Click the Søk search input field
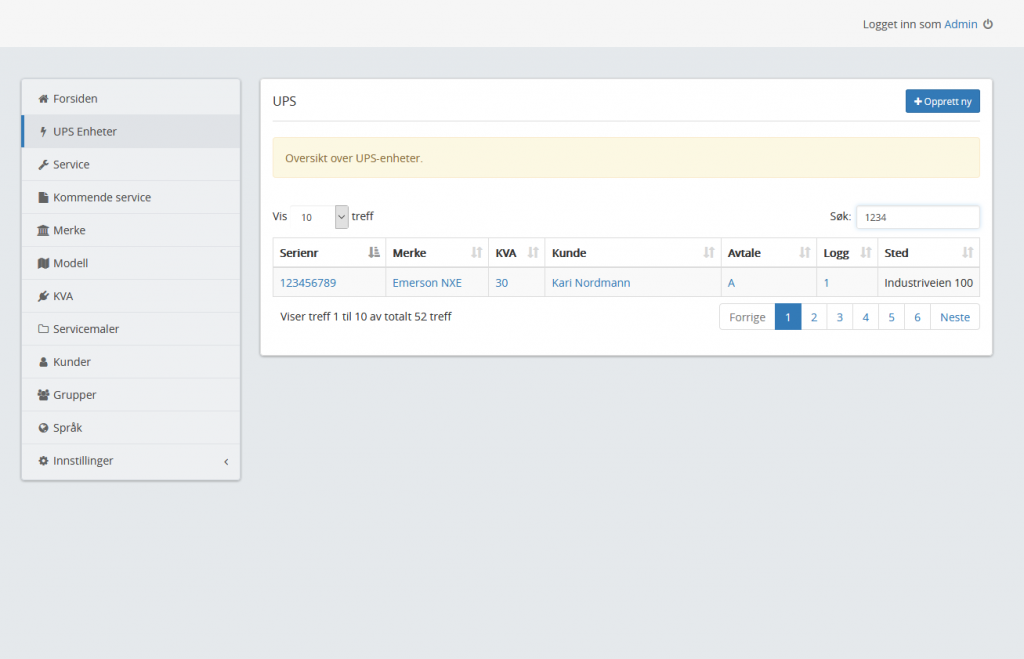Image resolution: width=1024 pixels, height=659 pixels. point(917,217)
